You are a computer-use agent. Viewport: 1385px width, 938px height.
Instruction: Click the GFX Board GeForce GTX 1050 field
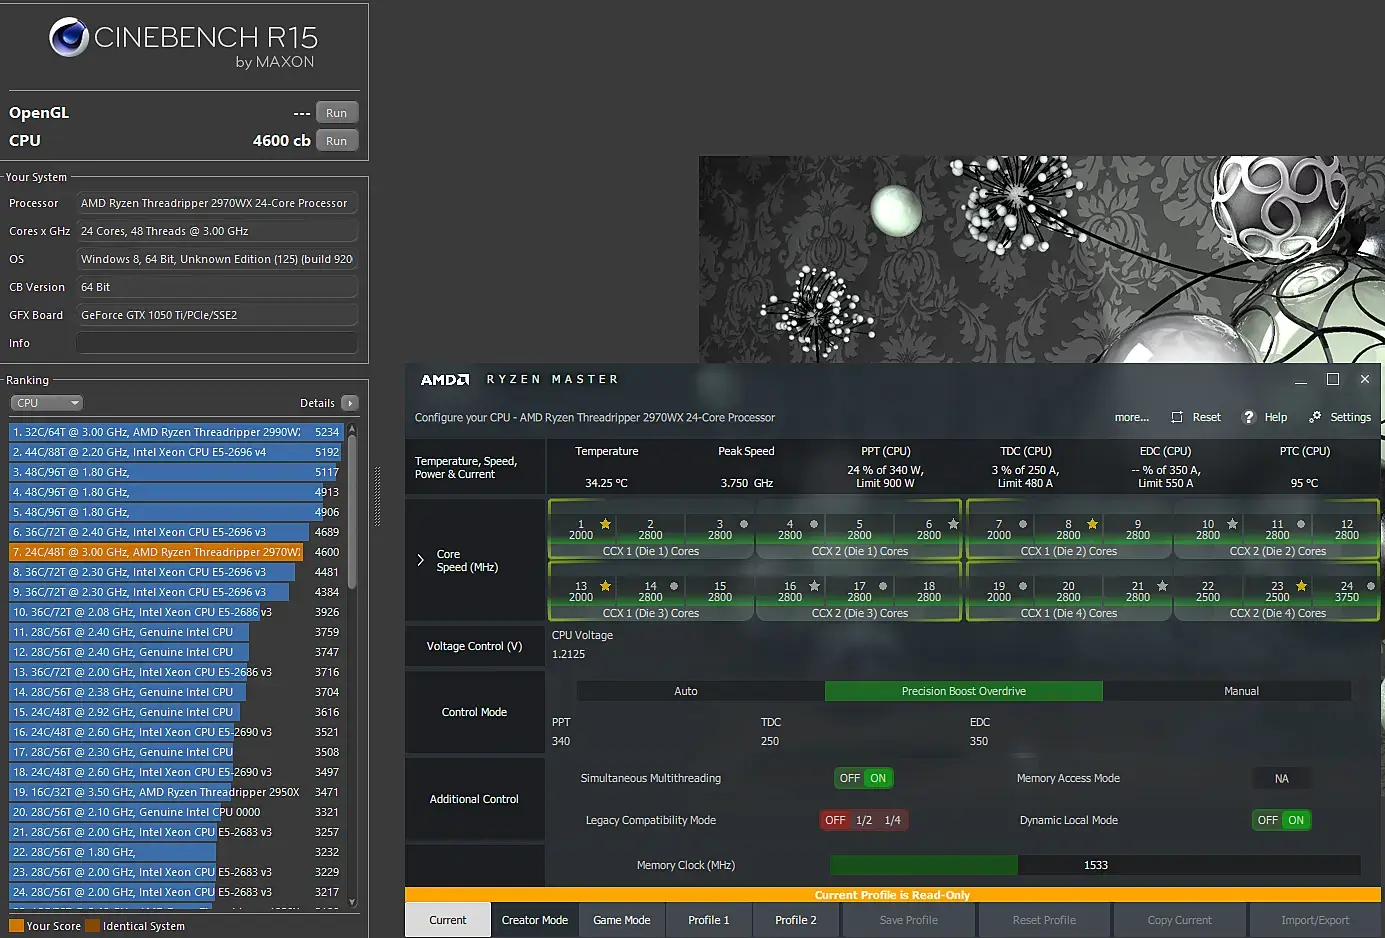coord(217,315)
